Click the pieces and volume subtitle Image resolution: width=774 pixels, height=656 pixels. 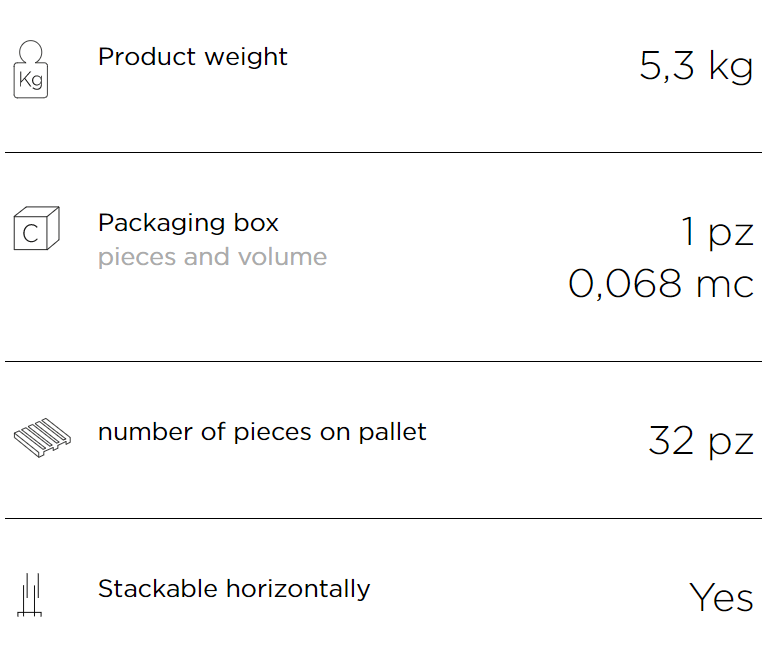pos(212,257)
